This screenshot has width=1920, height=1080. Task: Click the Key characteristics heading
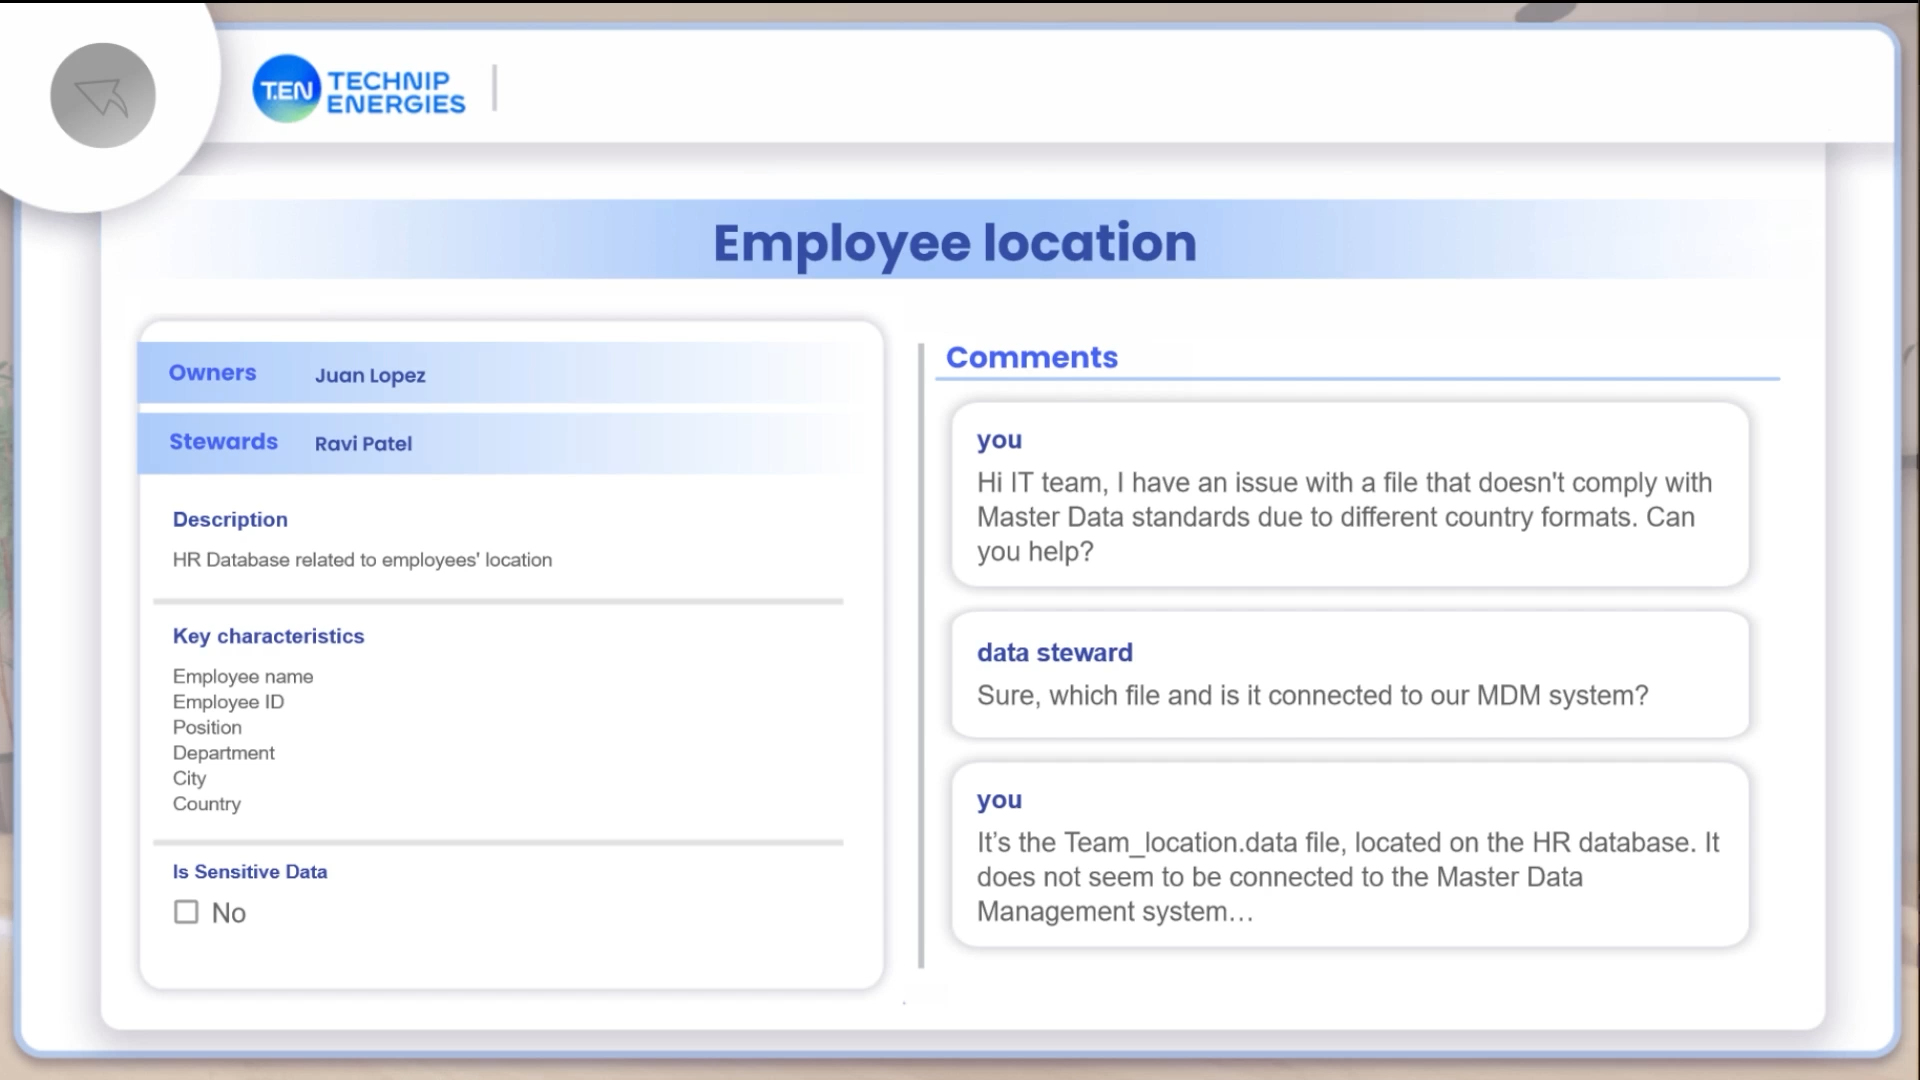pyautogui.click(x=268, y=637)
